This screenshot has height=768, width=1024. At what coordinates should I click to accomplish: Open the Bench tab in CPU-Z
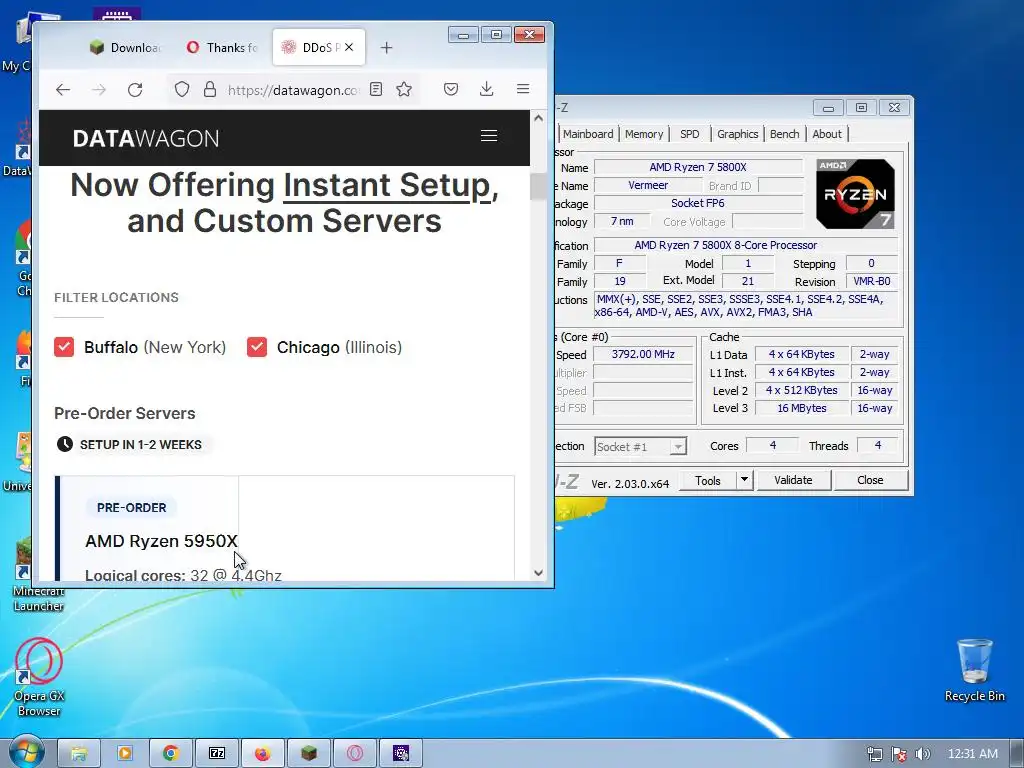pyautogui.click(x=784, y=134)
